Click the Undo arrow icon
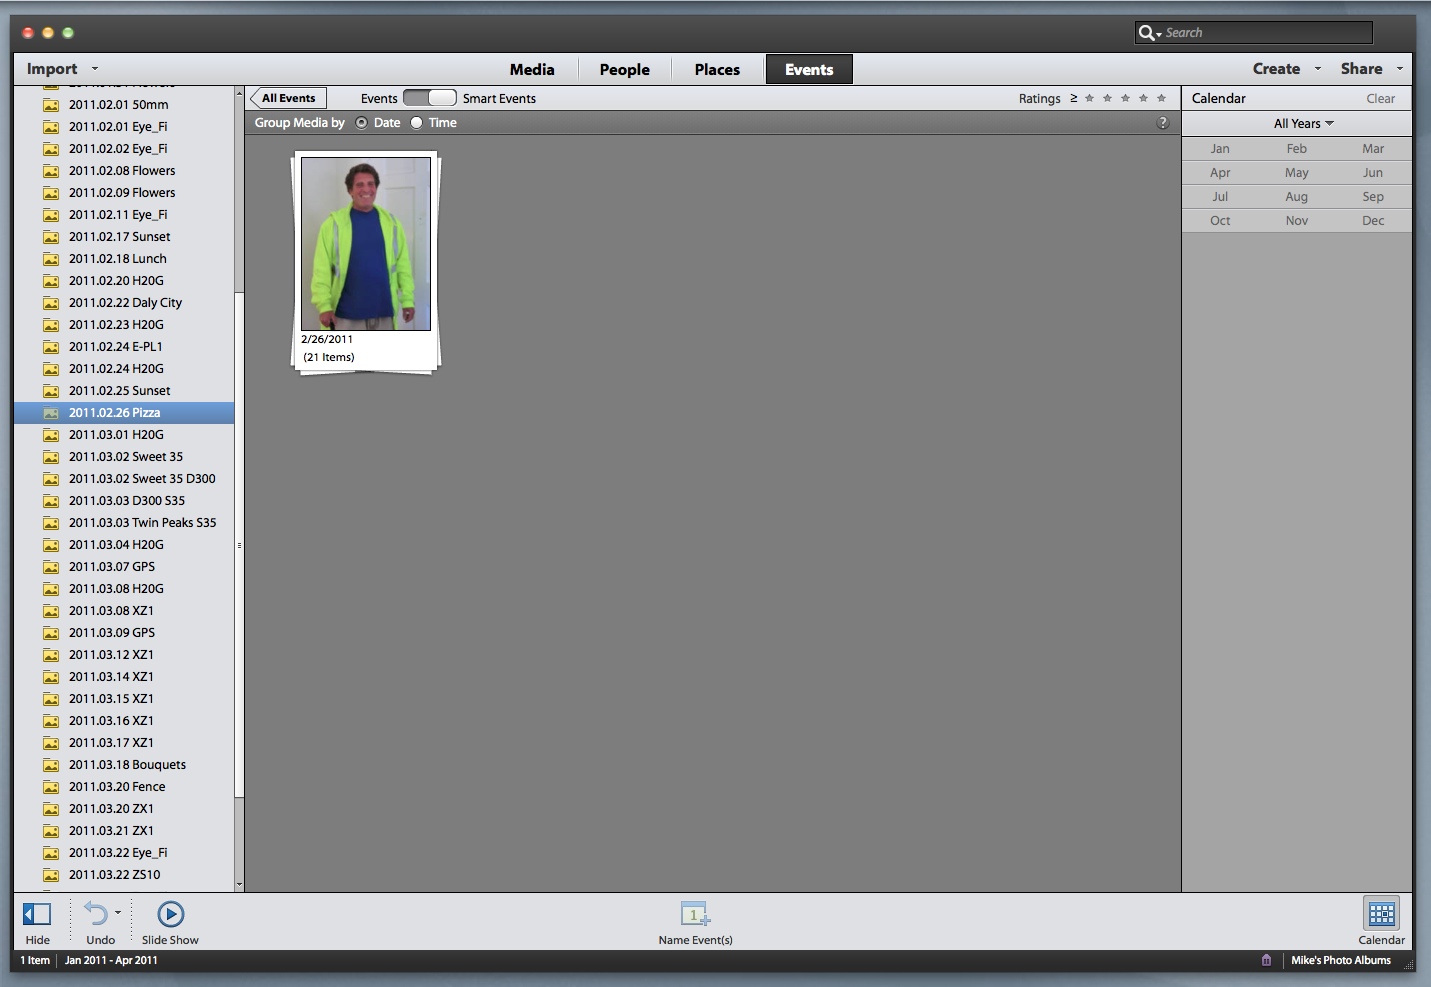Image resolution: width=1431 pixels, height=987 pixels. [x=96, y=913]
